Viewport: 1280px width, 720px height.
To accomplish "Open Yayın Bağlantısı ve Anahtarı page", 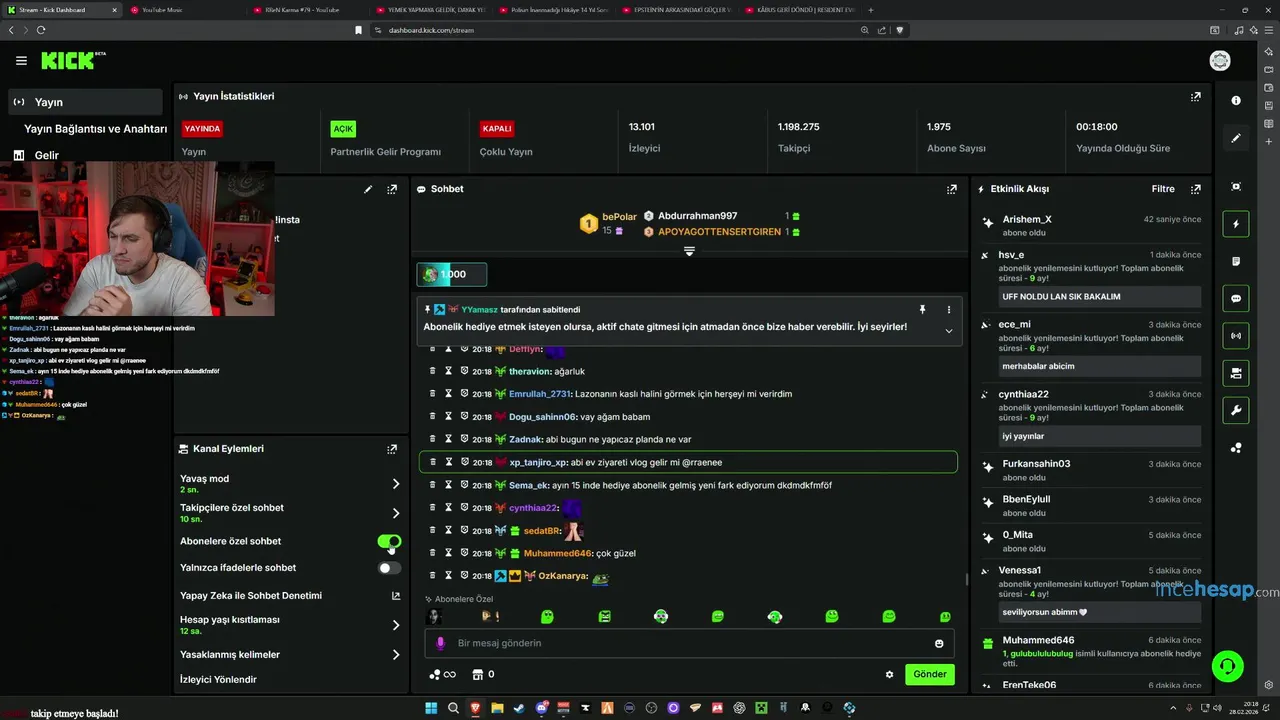I will [95, 129].
